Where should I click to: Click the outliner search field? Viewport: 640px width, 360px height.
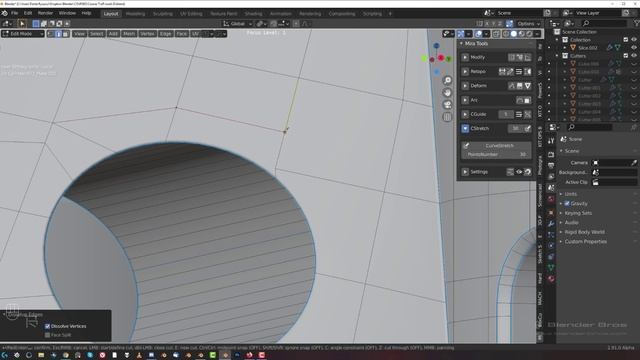tap(603, 24)
